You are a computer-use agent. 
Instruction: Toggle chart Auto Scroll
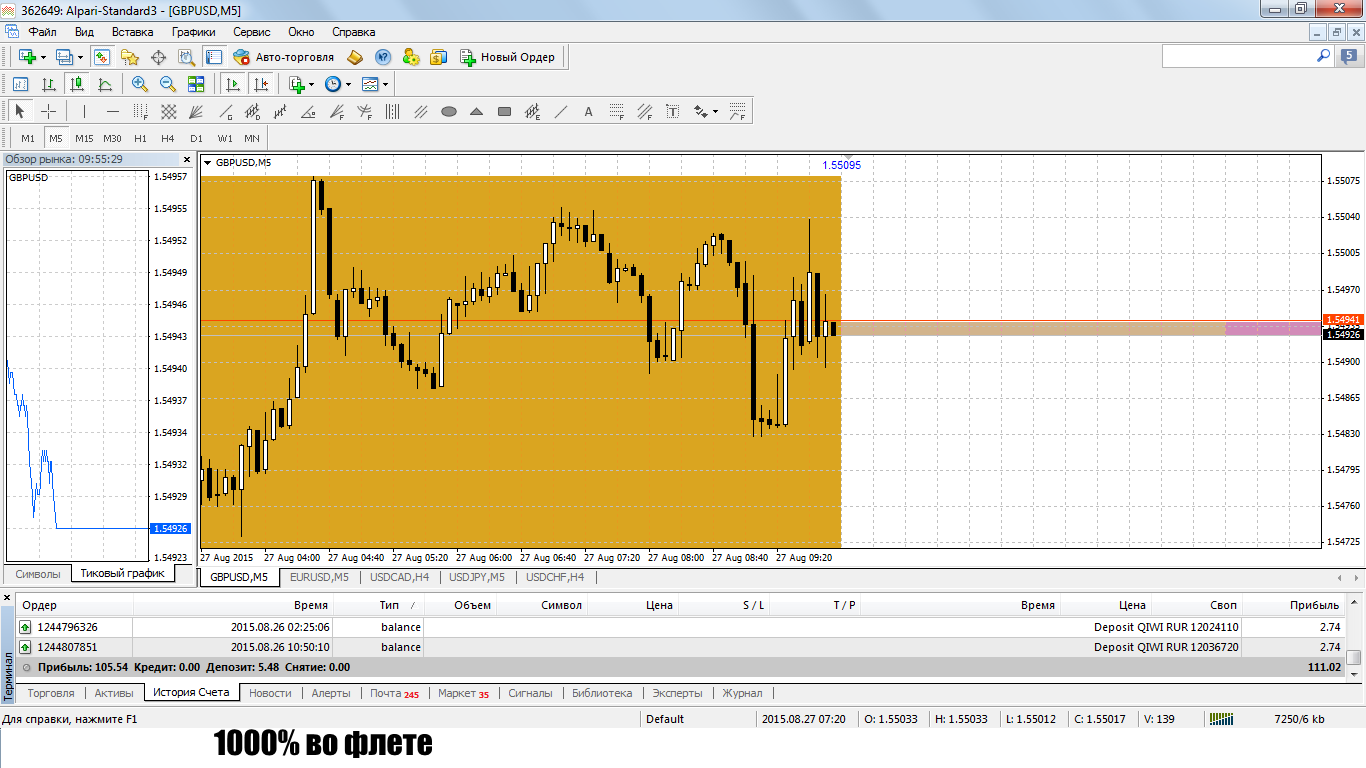233,84
